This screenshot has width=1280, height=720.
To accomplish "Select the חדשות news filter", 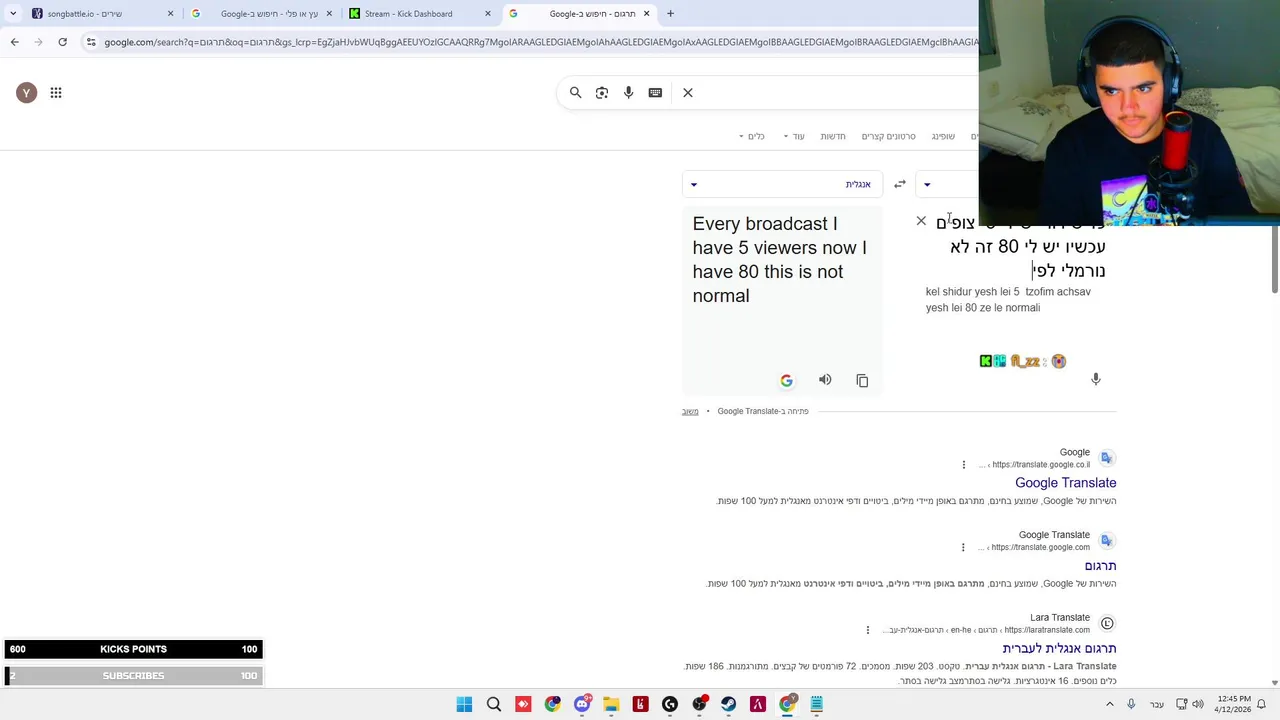I will coord(833,136).
